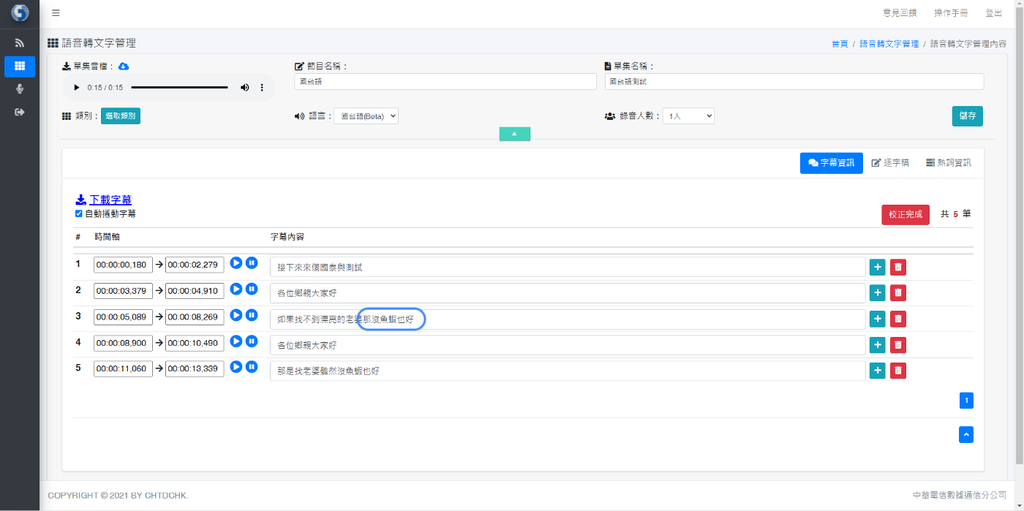The image size is (1024, 511).
Task: Play subtitle row 5 segment
Action: (236, 367)
